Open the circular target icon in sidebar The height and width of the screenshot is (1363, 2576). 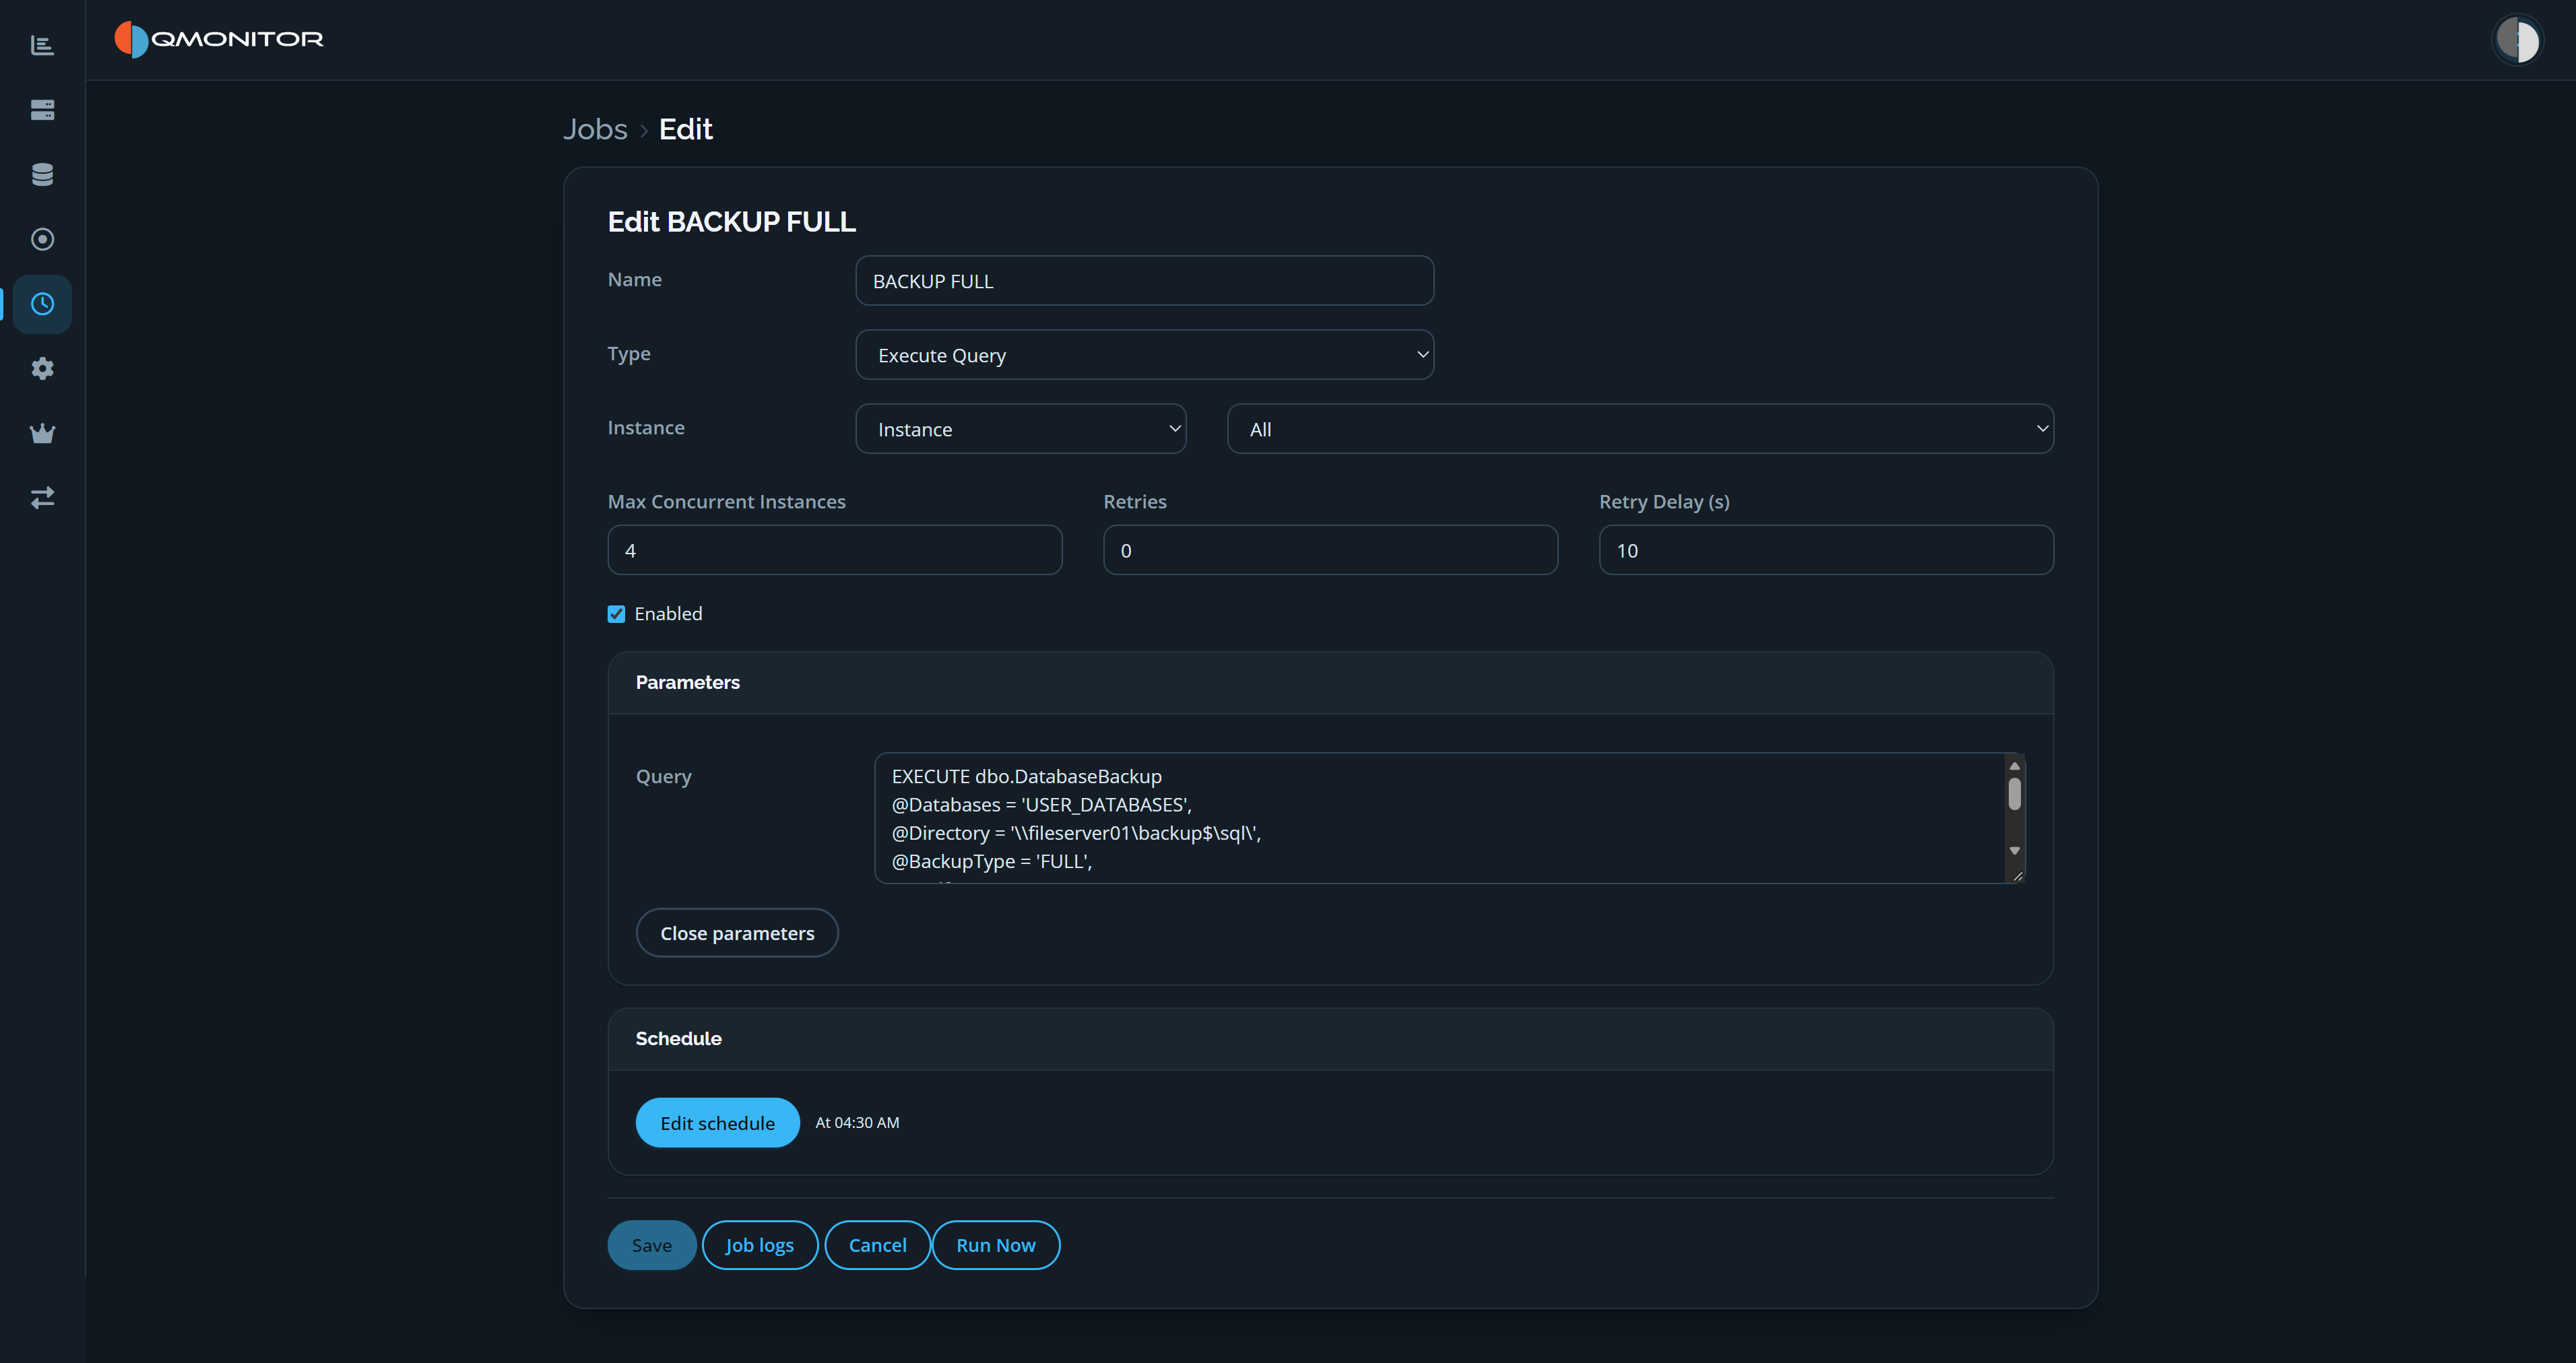click(x=42, y=239)
